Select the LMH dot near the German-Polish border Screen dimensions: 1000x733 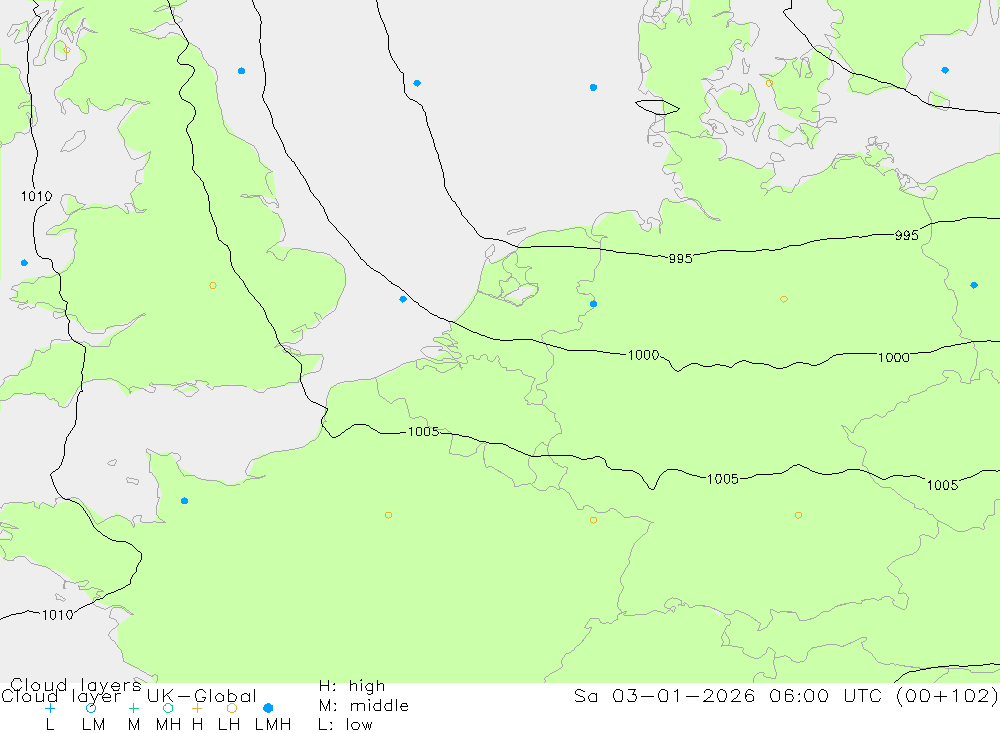pos(973,285)
